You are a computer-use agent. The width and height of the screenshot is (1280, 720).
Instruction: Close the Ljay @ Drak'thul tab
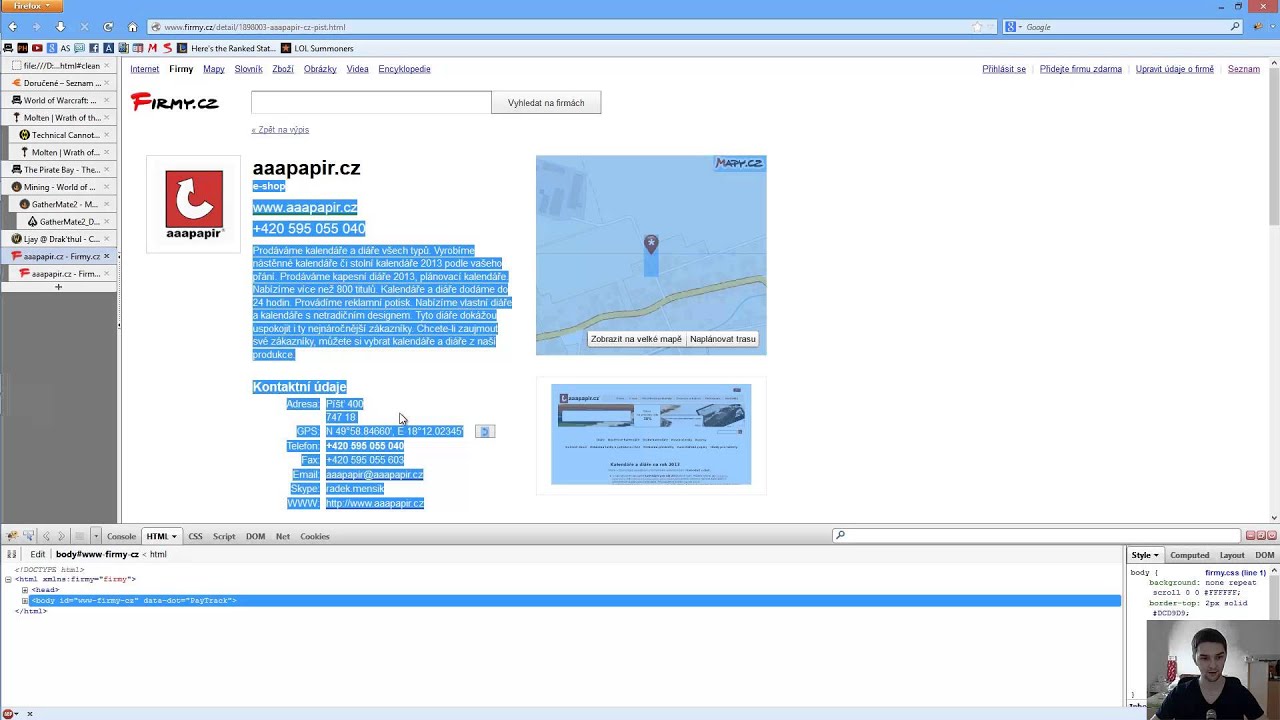click(x=106, y=239)
